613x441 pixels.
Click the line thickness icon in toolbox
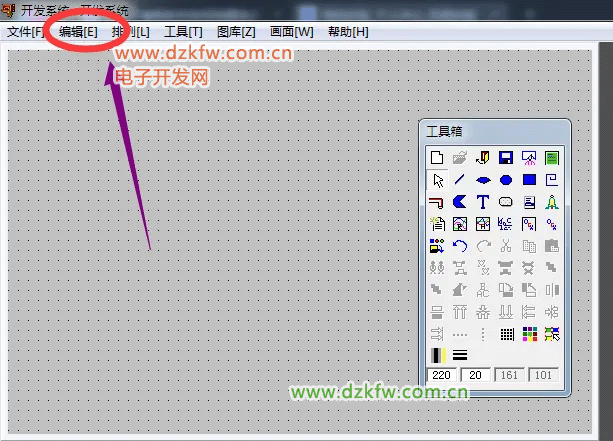(460, 355)
